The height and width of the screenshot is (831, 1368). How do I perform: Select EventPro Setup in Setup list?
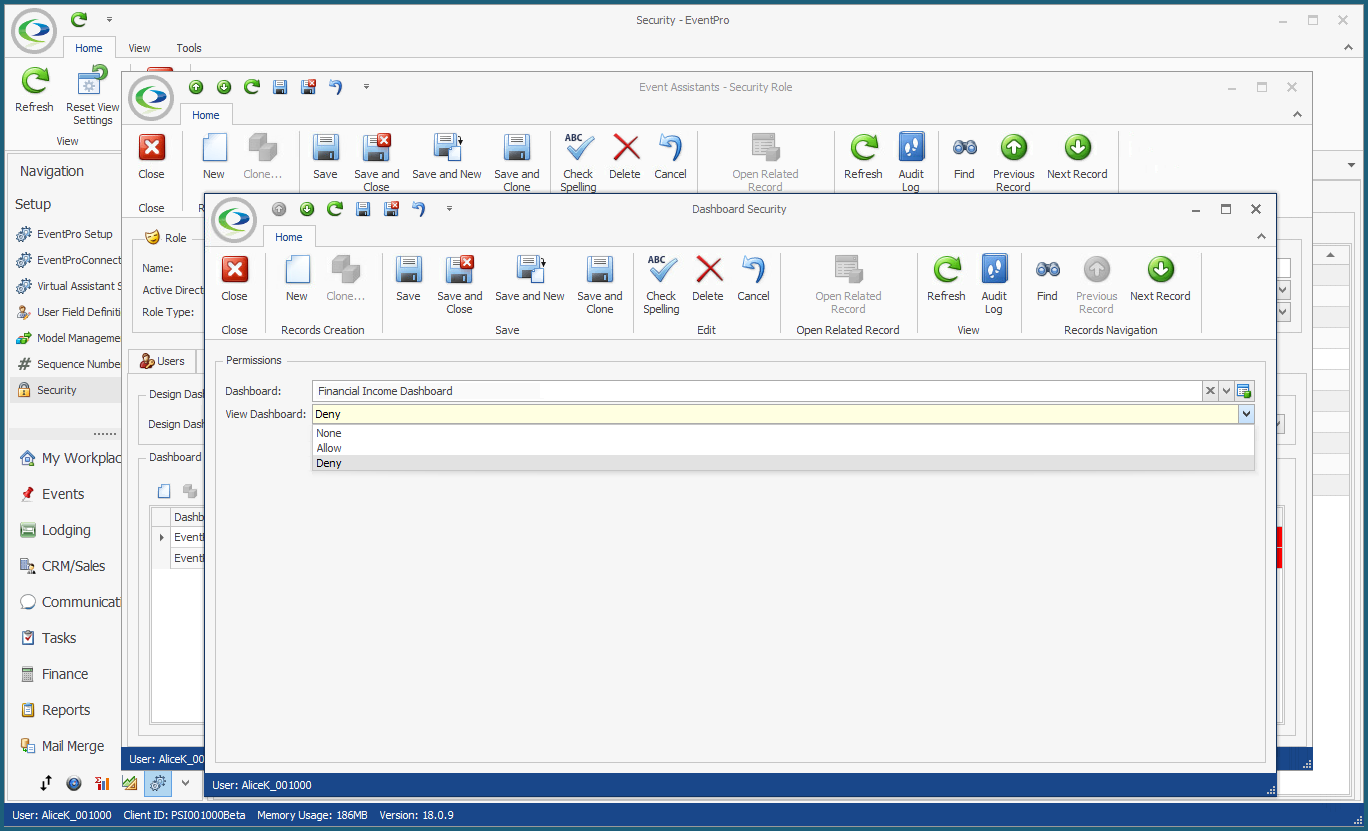coord(66,234)
